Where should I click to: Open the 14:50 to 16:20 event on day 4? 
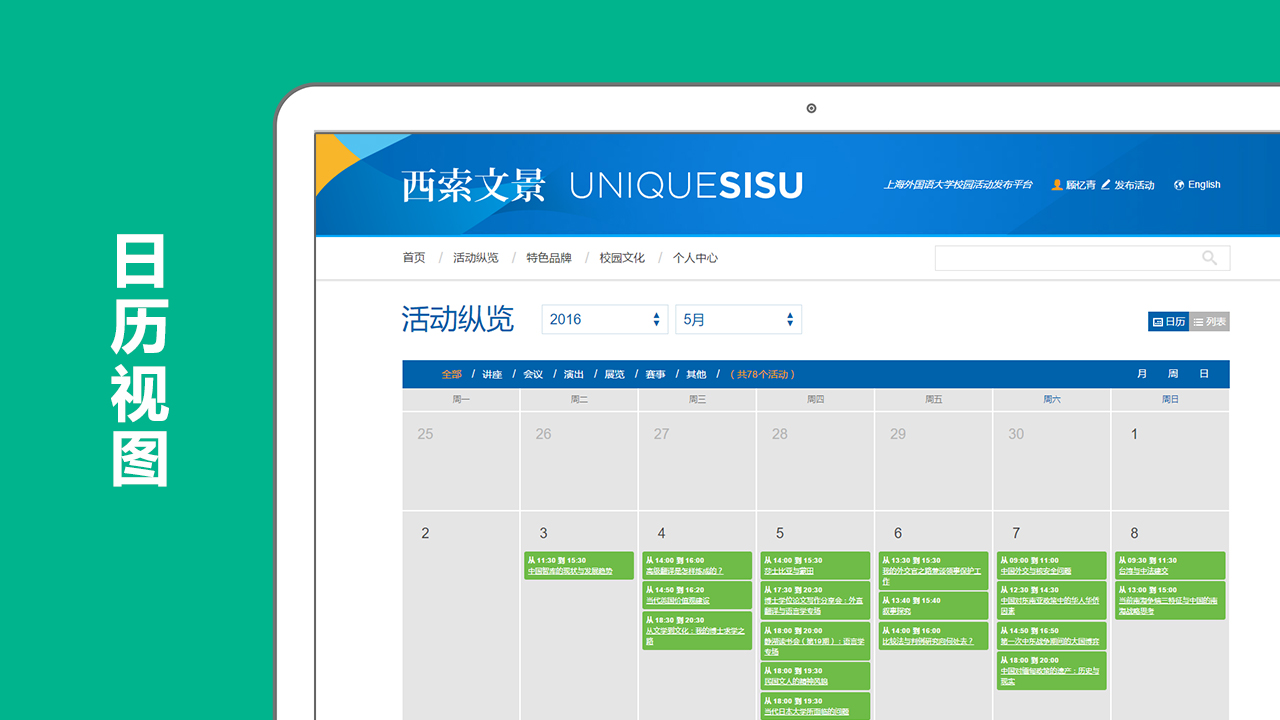(697, 596)
